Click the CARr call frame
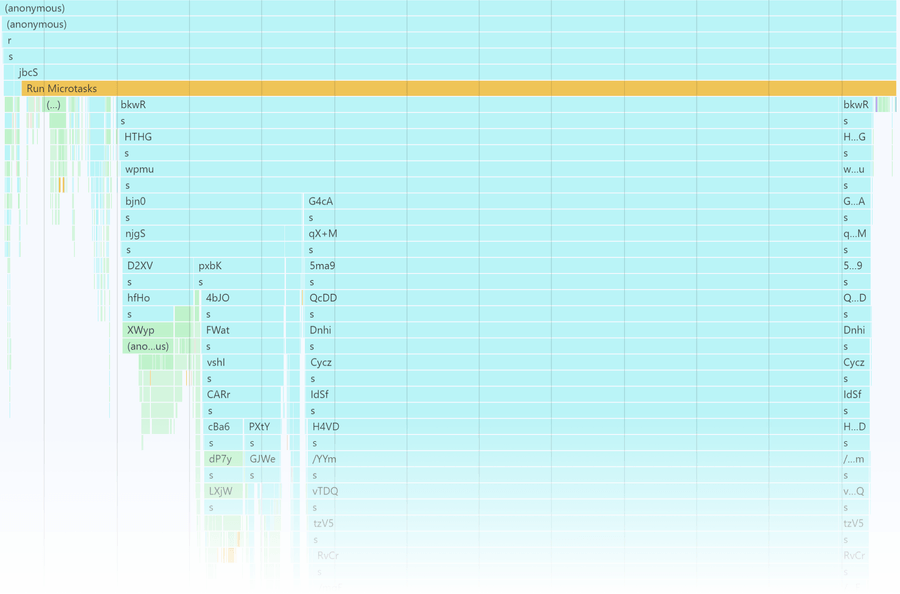 242,394
